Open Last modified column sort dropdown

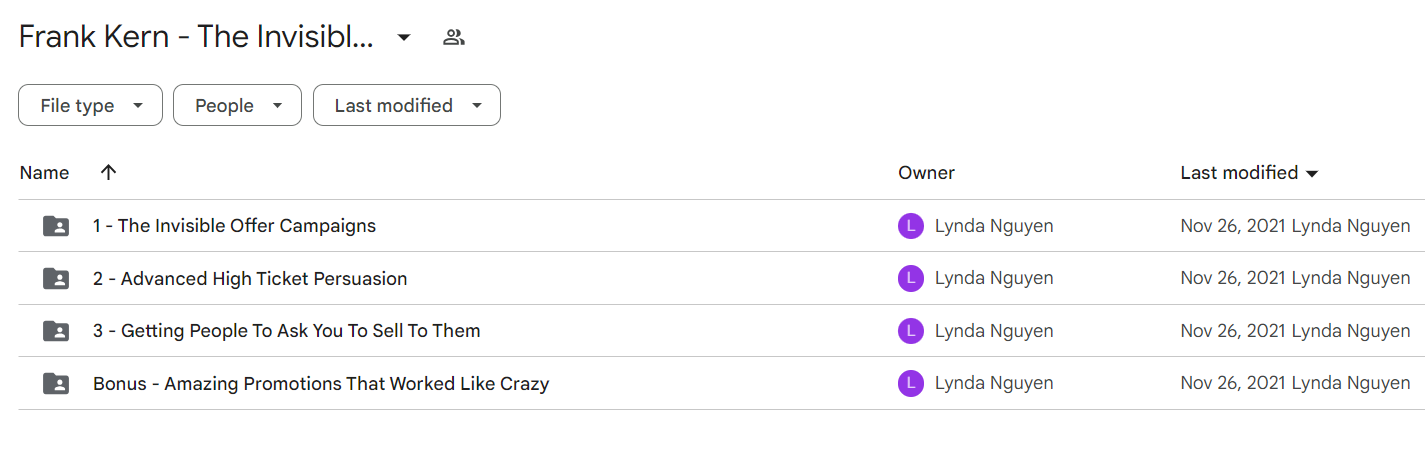pyautogui.click(x=1312, y=173)
